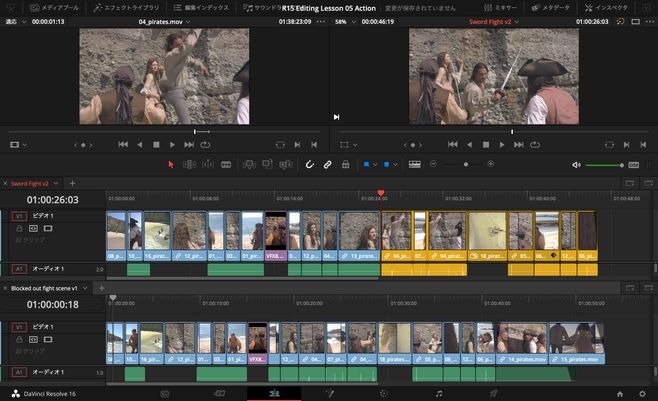Image resolution: width=658 pixels, height=401 pixels.
Task: Click the A1 audio track button in Blocked out timeline
Action: pyautogui.click(x=19, y=372)
